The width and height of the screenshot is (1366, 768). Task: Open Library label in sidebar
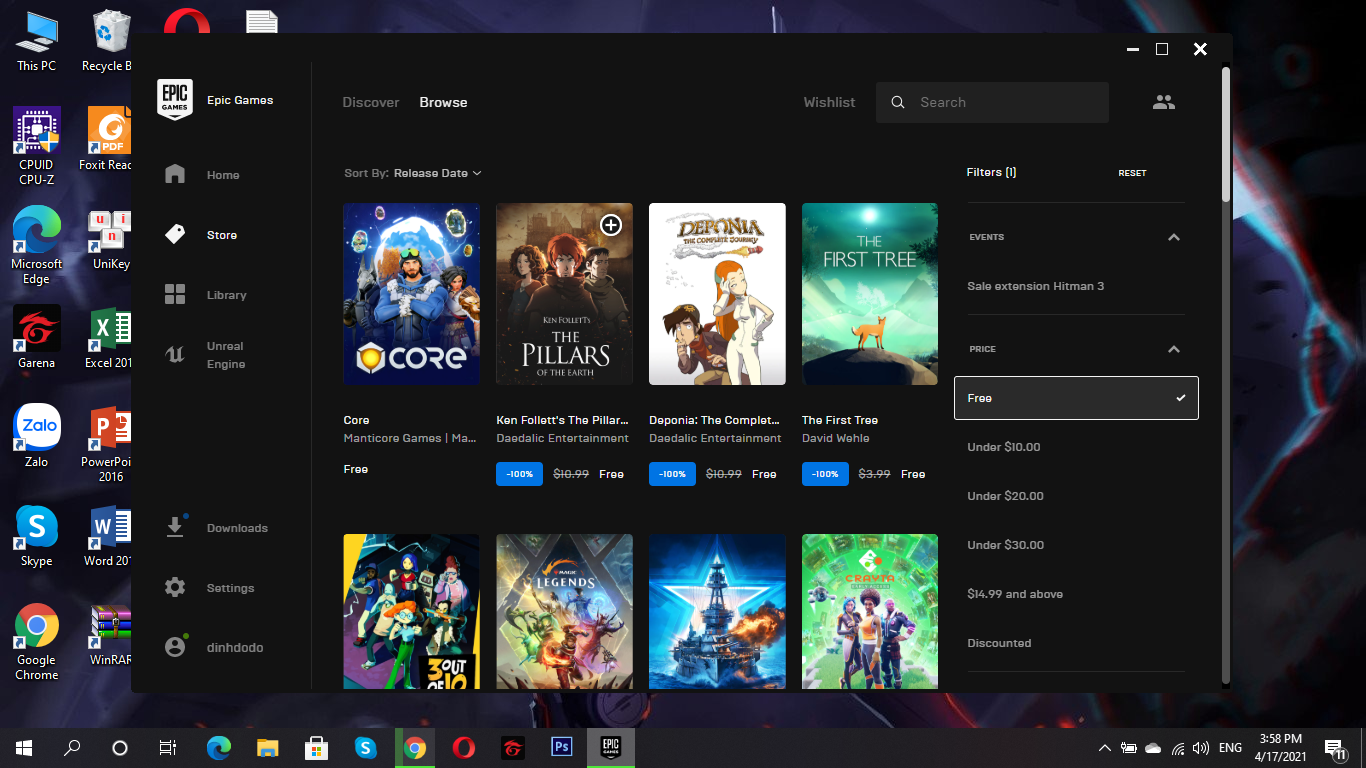[226, 295]
